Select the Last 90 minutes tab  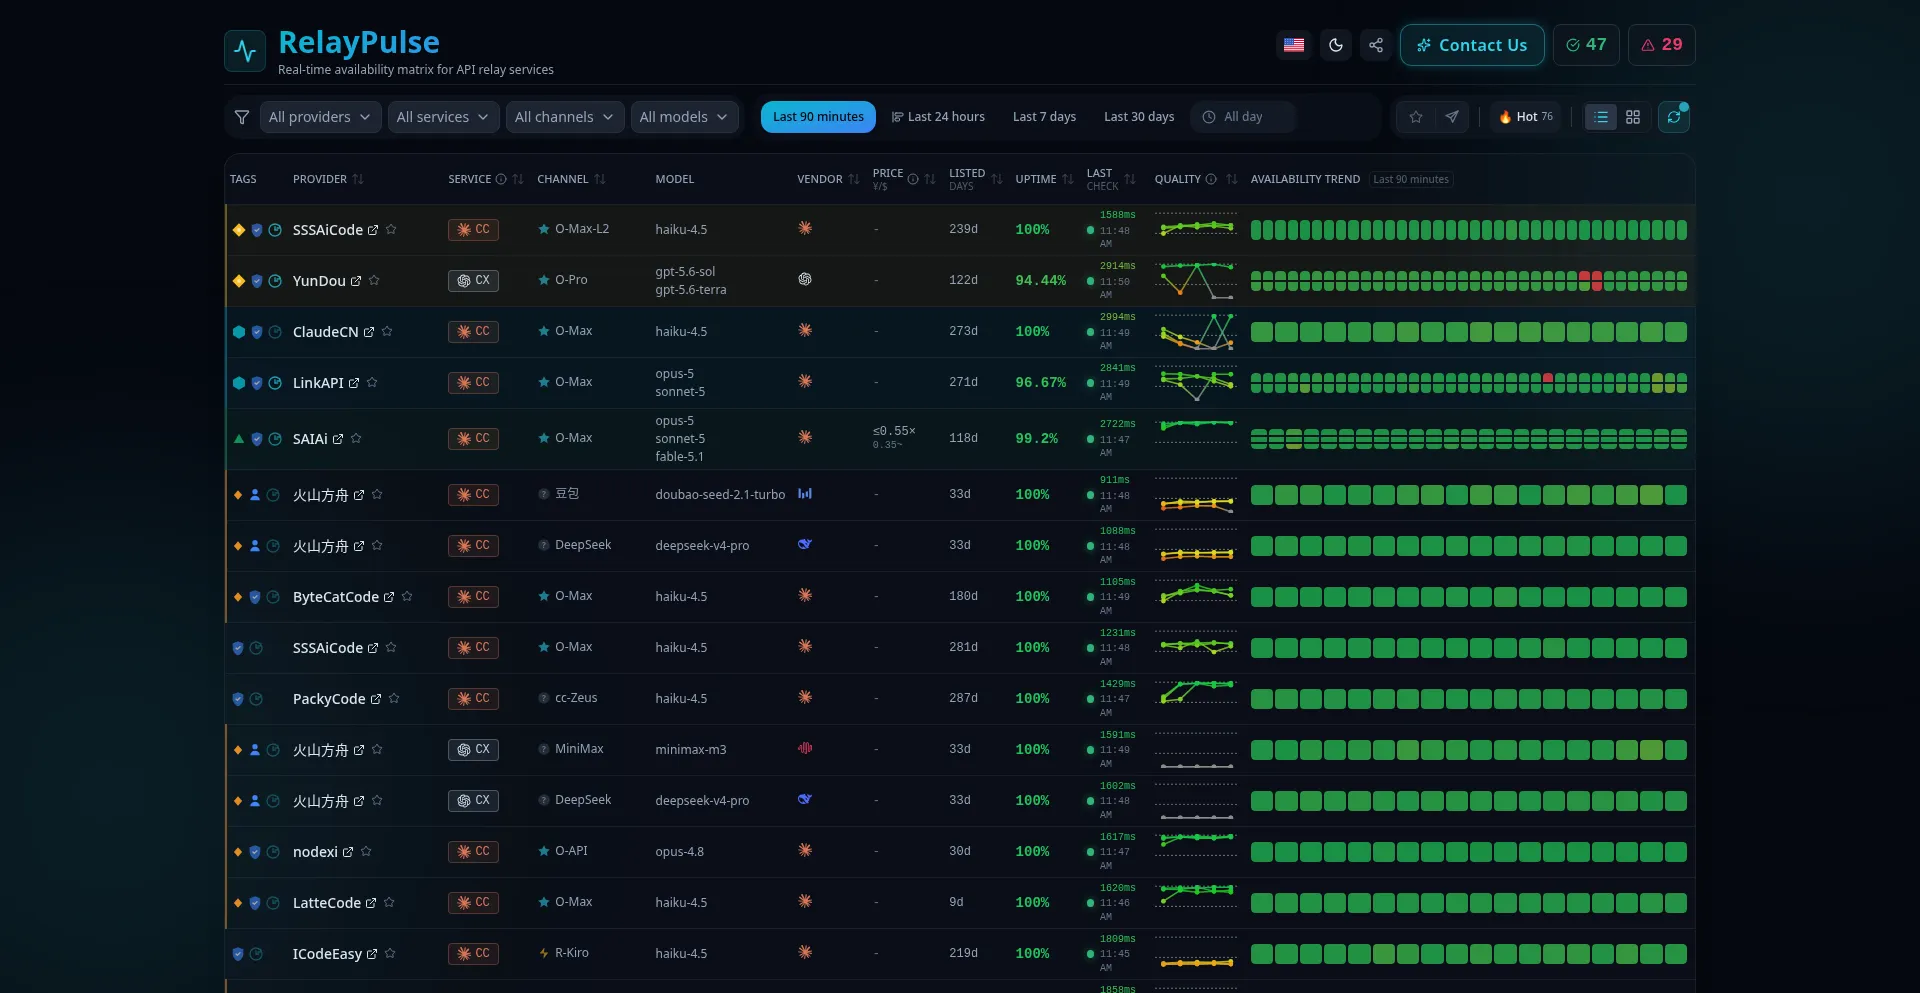point(818,117)
